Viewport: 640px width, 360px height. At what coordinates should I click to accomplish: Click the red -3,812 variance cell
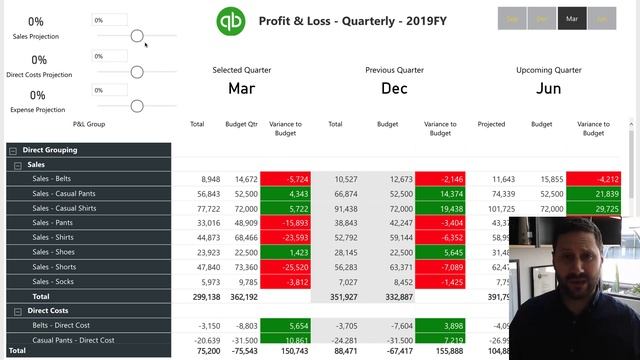[x=285, y=282]
